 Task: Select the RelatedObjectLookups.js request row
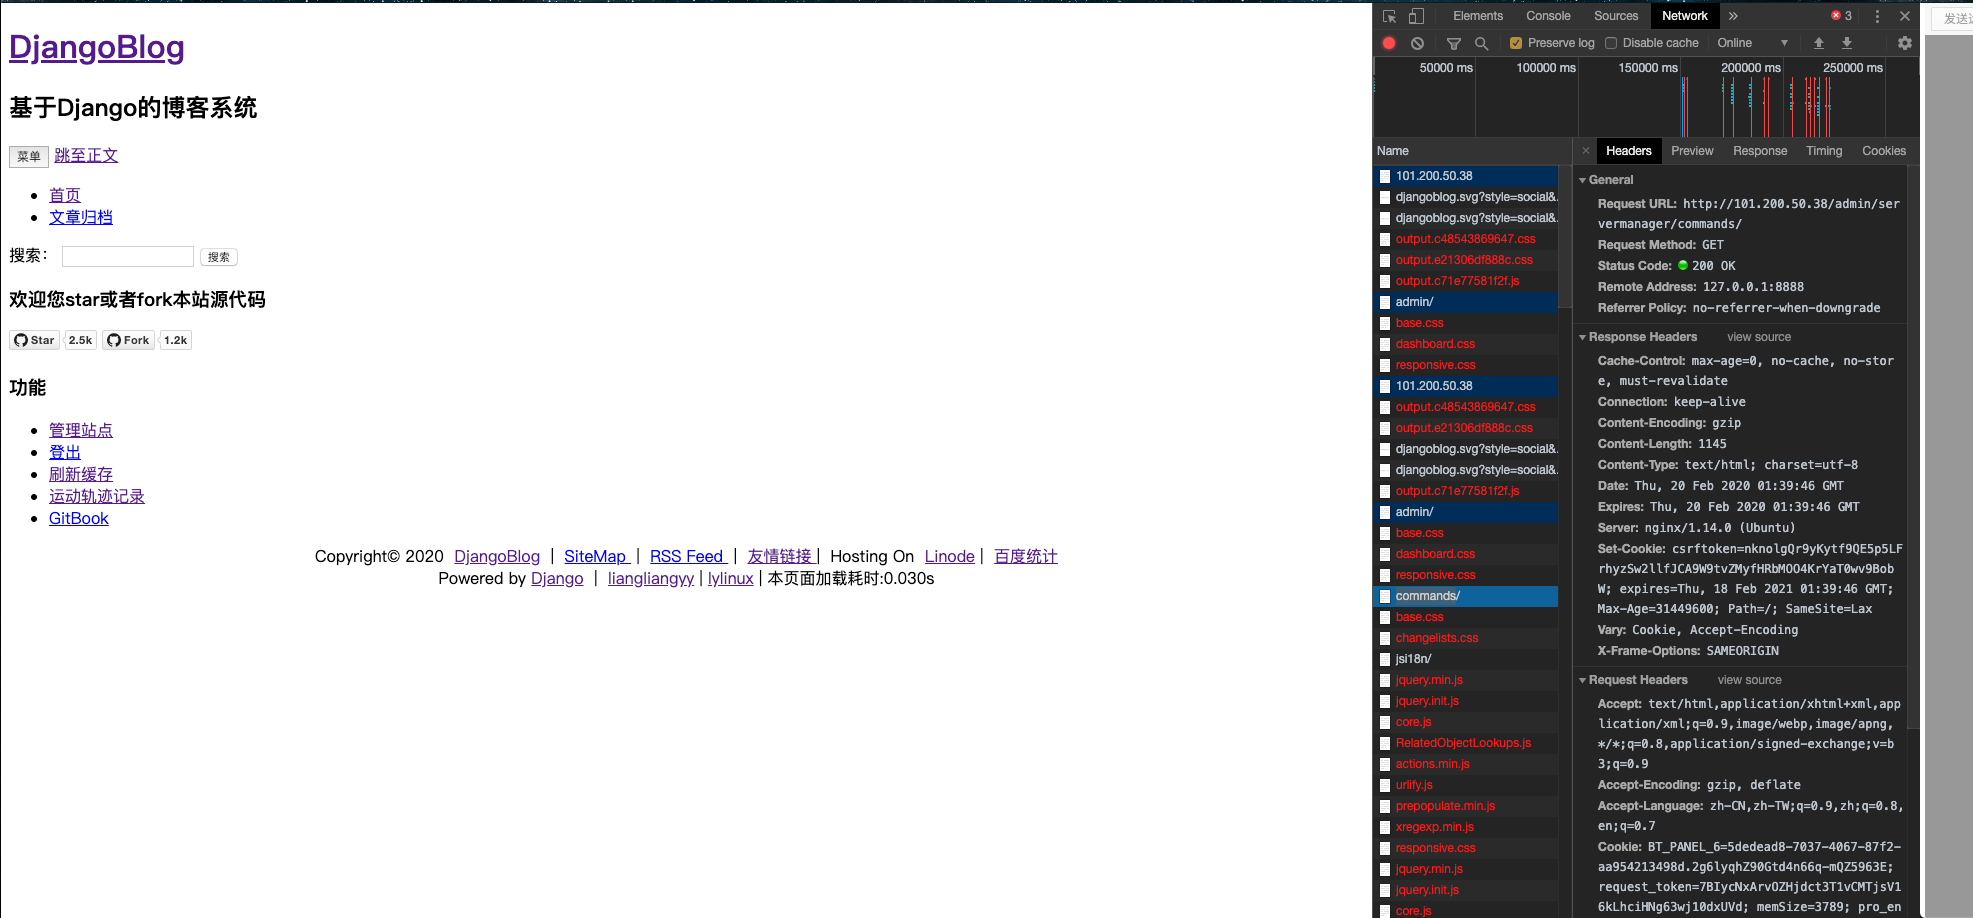click(x=1466, y=743)
